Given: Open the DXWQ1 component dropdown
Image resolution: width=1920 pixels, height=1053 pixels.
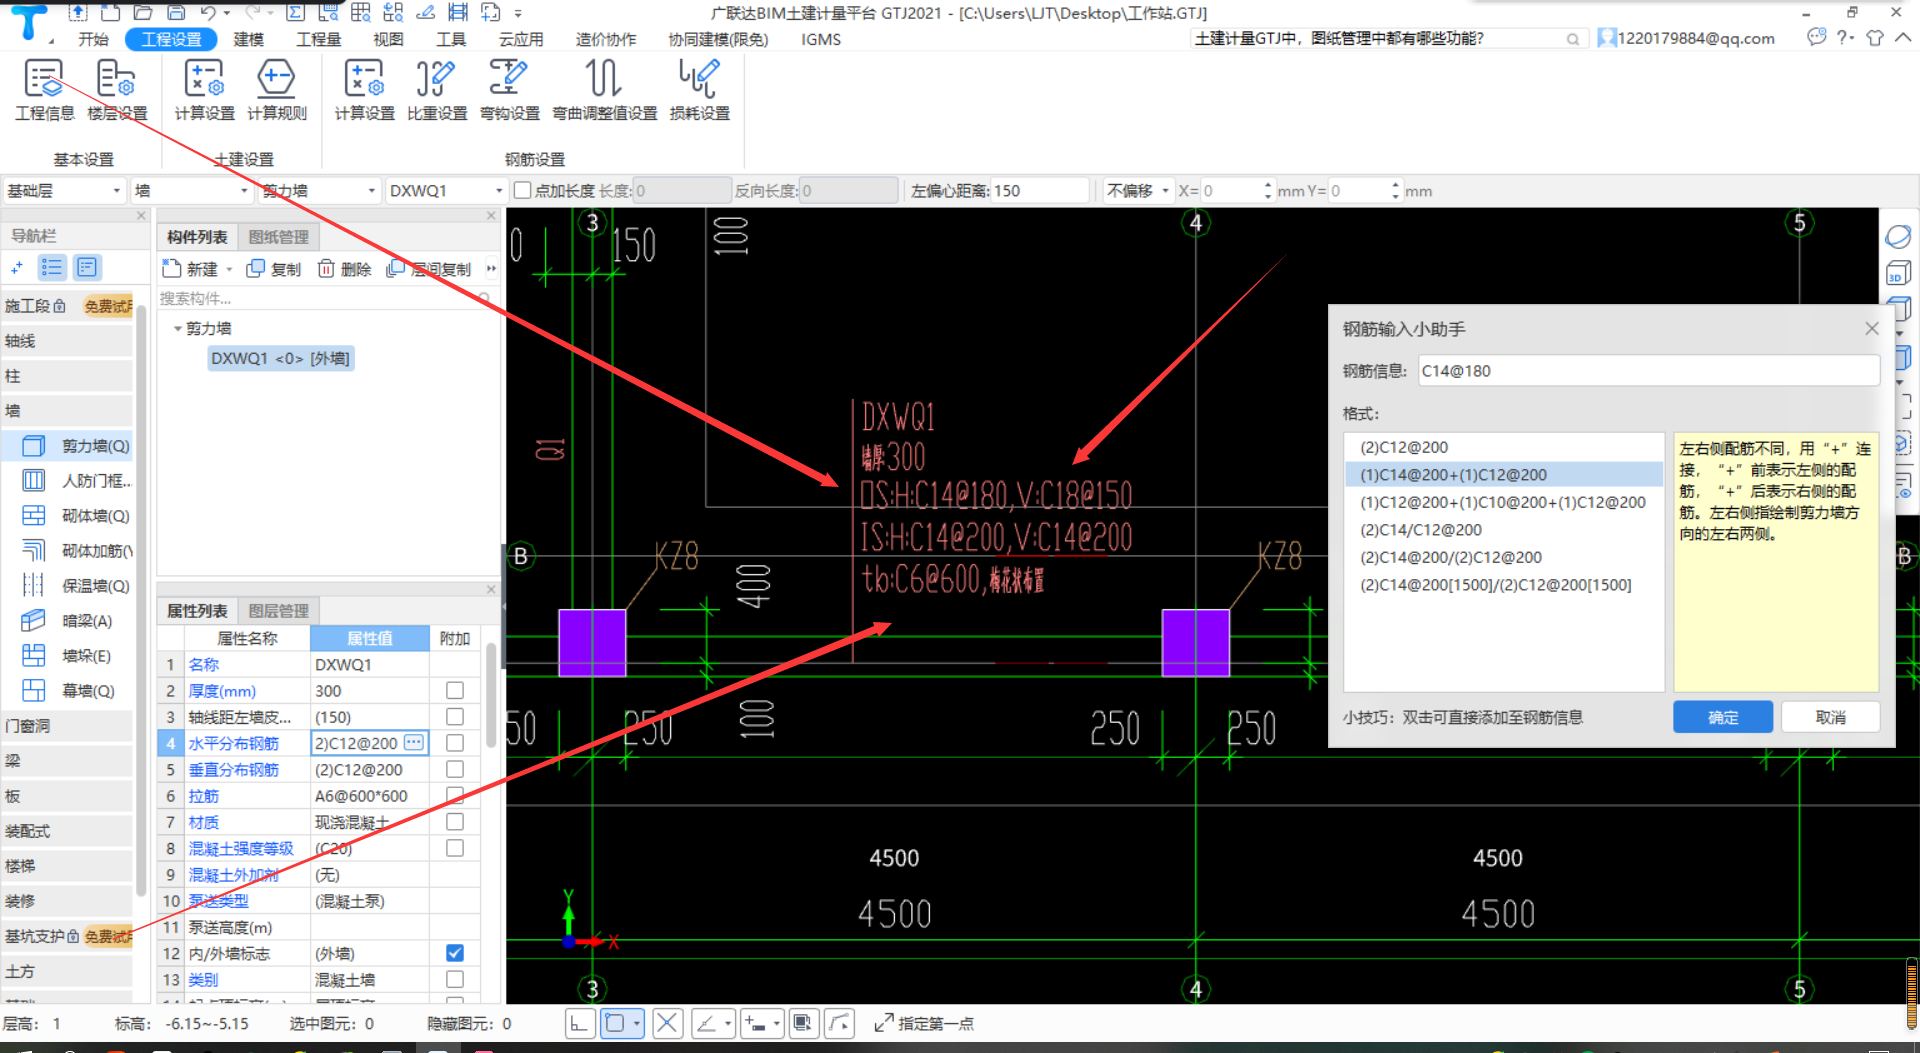Looking at the screenshot, I should click(x=446, y=190).
